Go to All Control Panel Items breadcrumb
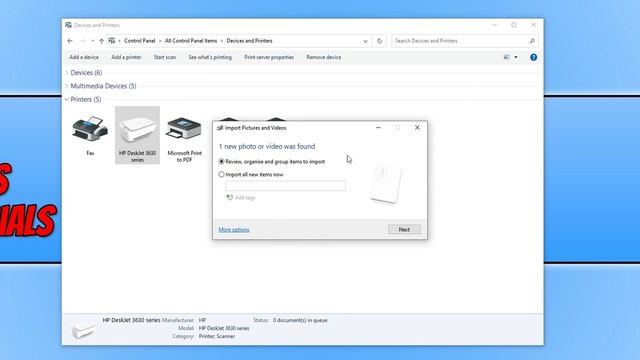 click(191, 41)
